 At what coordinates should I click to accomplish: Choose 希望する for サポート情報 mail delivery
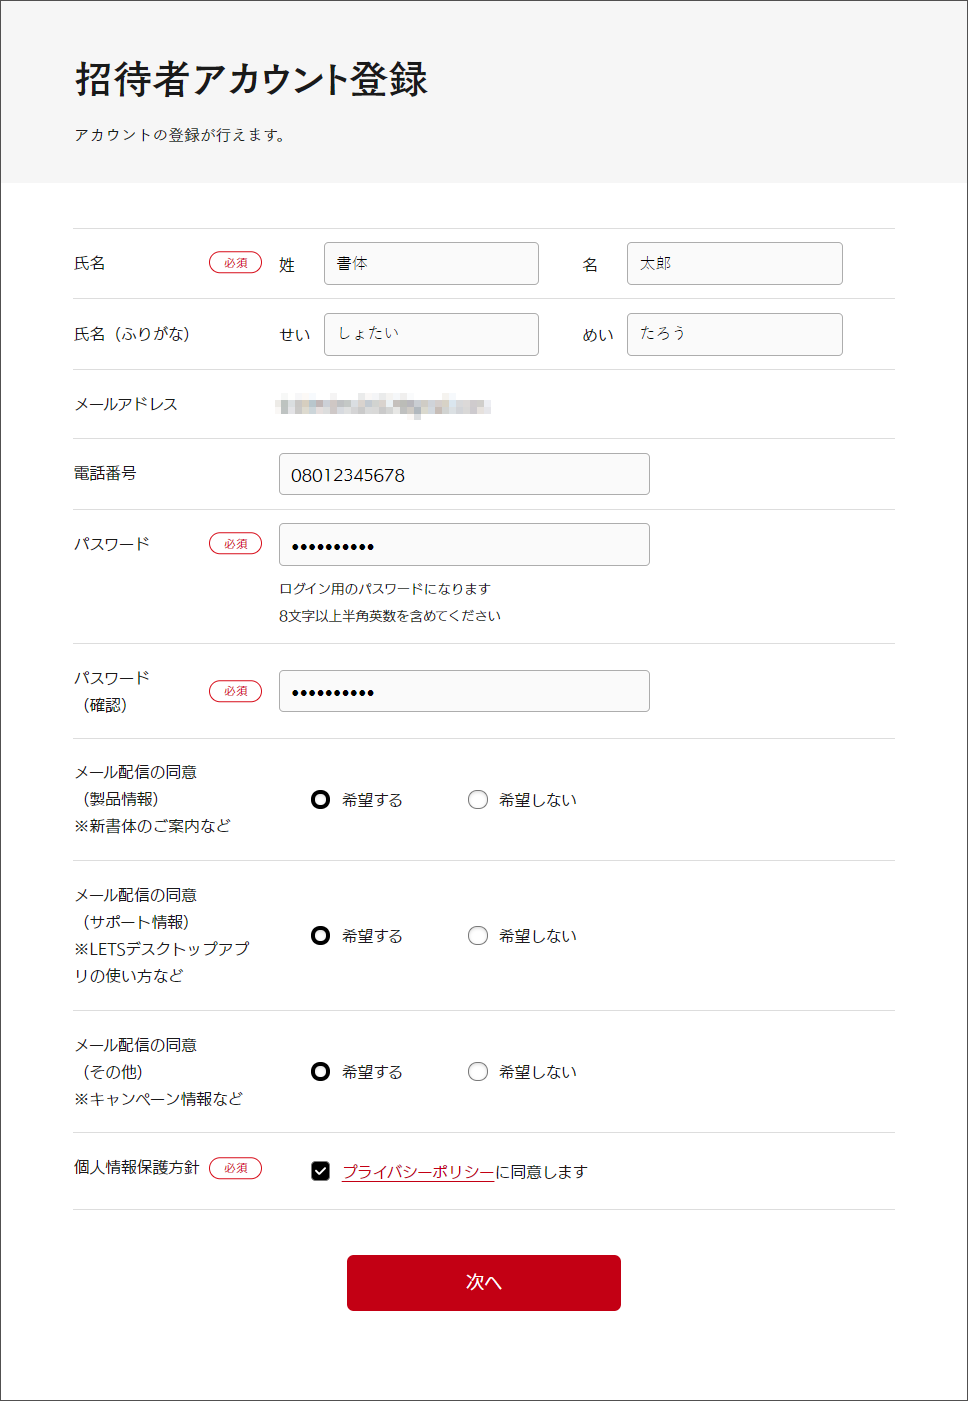tap(321, 936)
